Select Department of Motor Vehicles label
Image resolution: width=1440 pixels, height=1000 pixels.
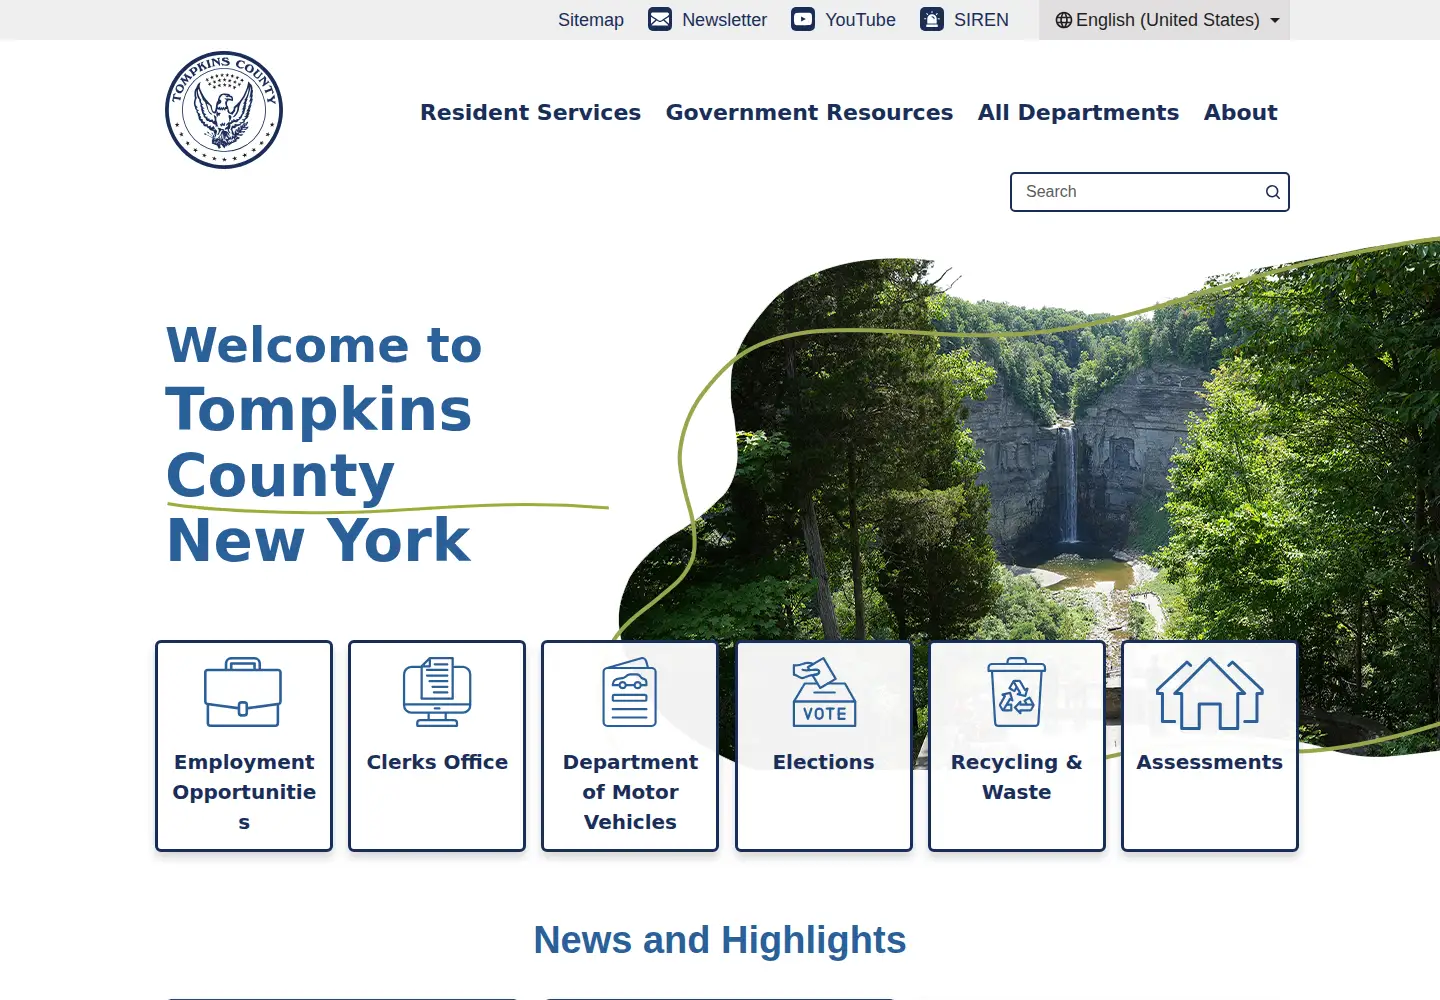pyautogui.click(x=630, y=792)
